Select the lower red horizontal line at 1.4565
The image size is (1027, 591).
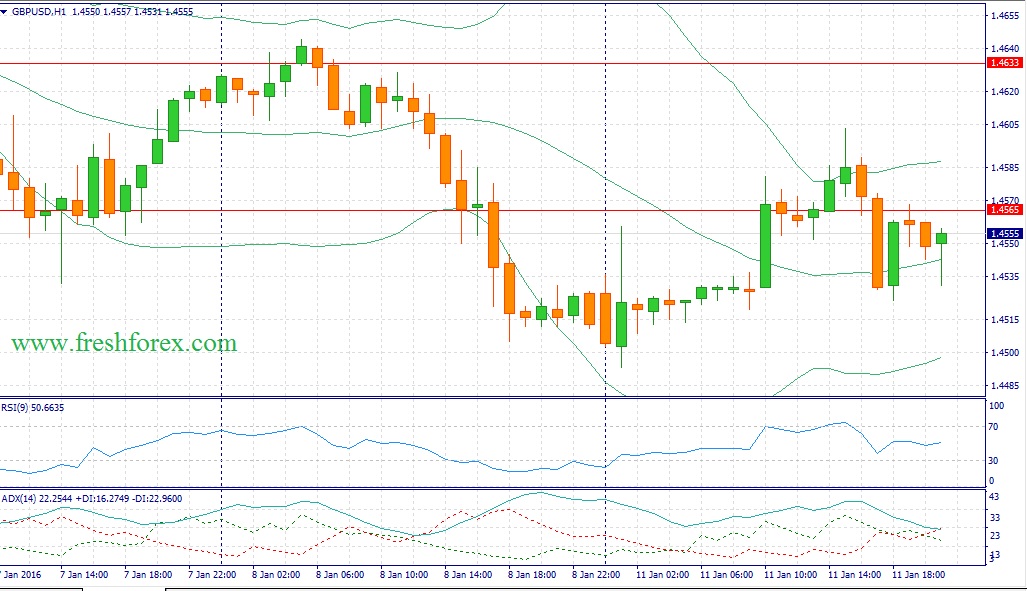(300, 210)
